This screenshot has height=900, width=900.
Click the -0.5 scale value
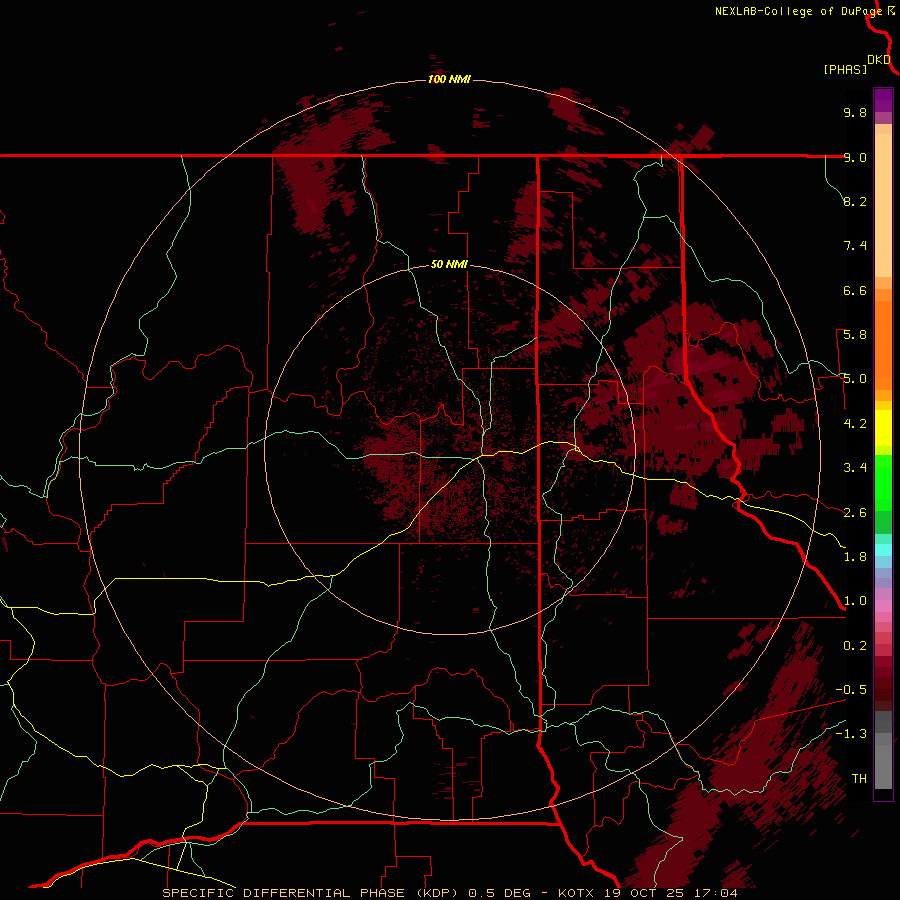(x=851, y=690)
